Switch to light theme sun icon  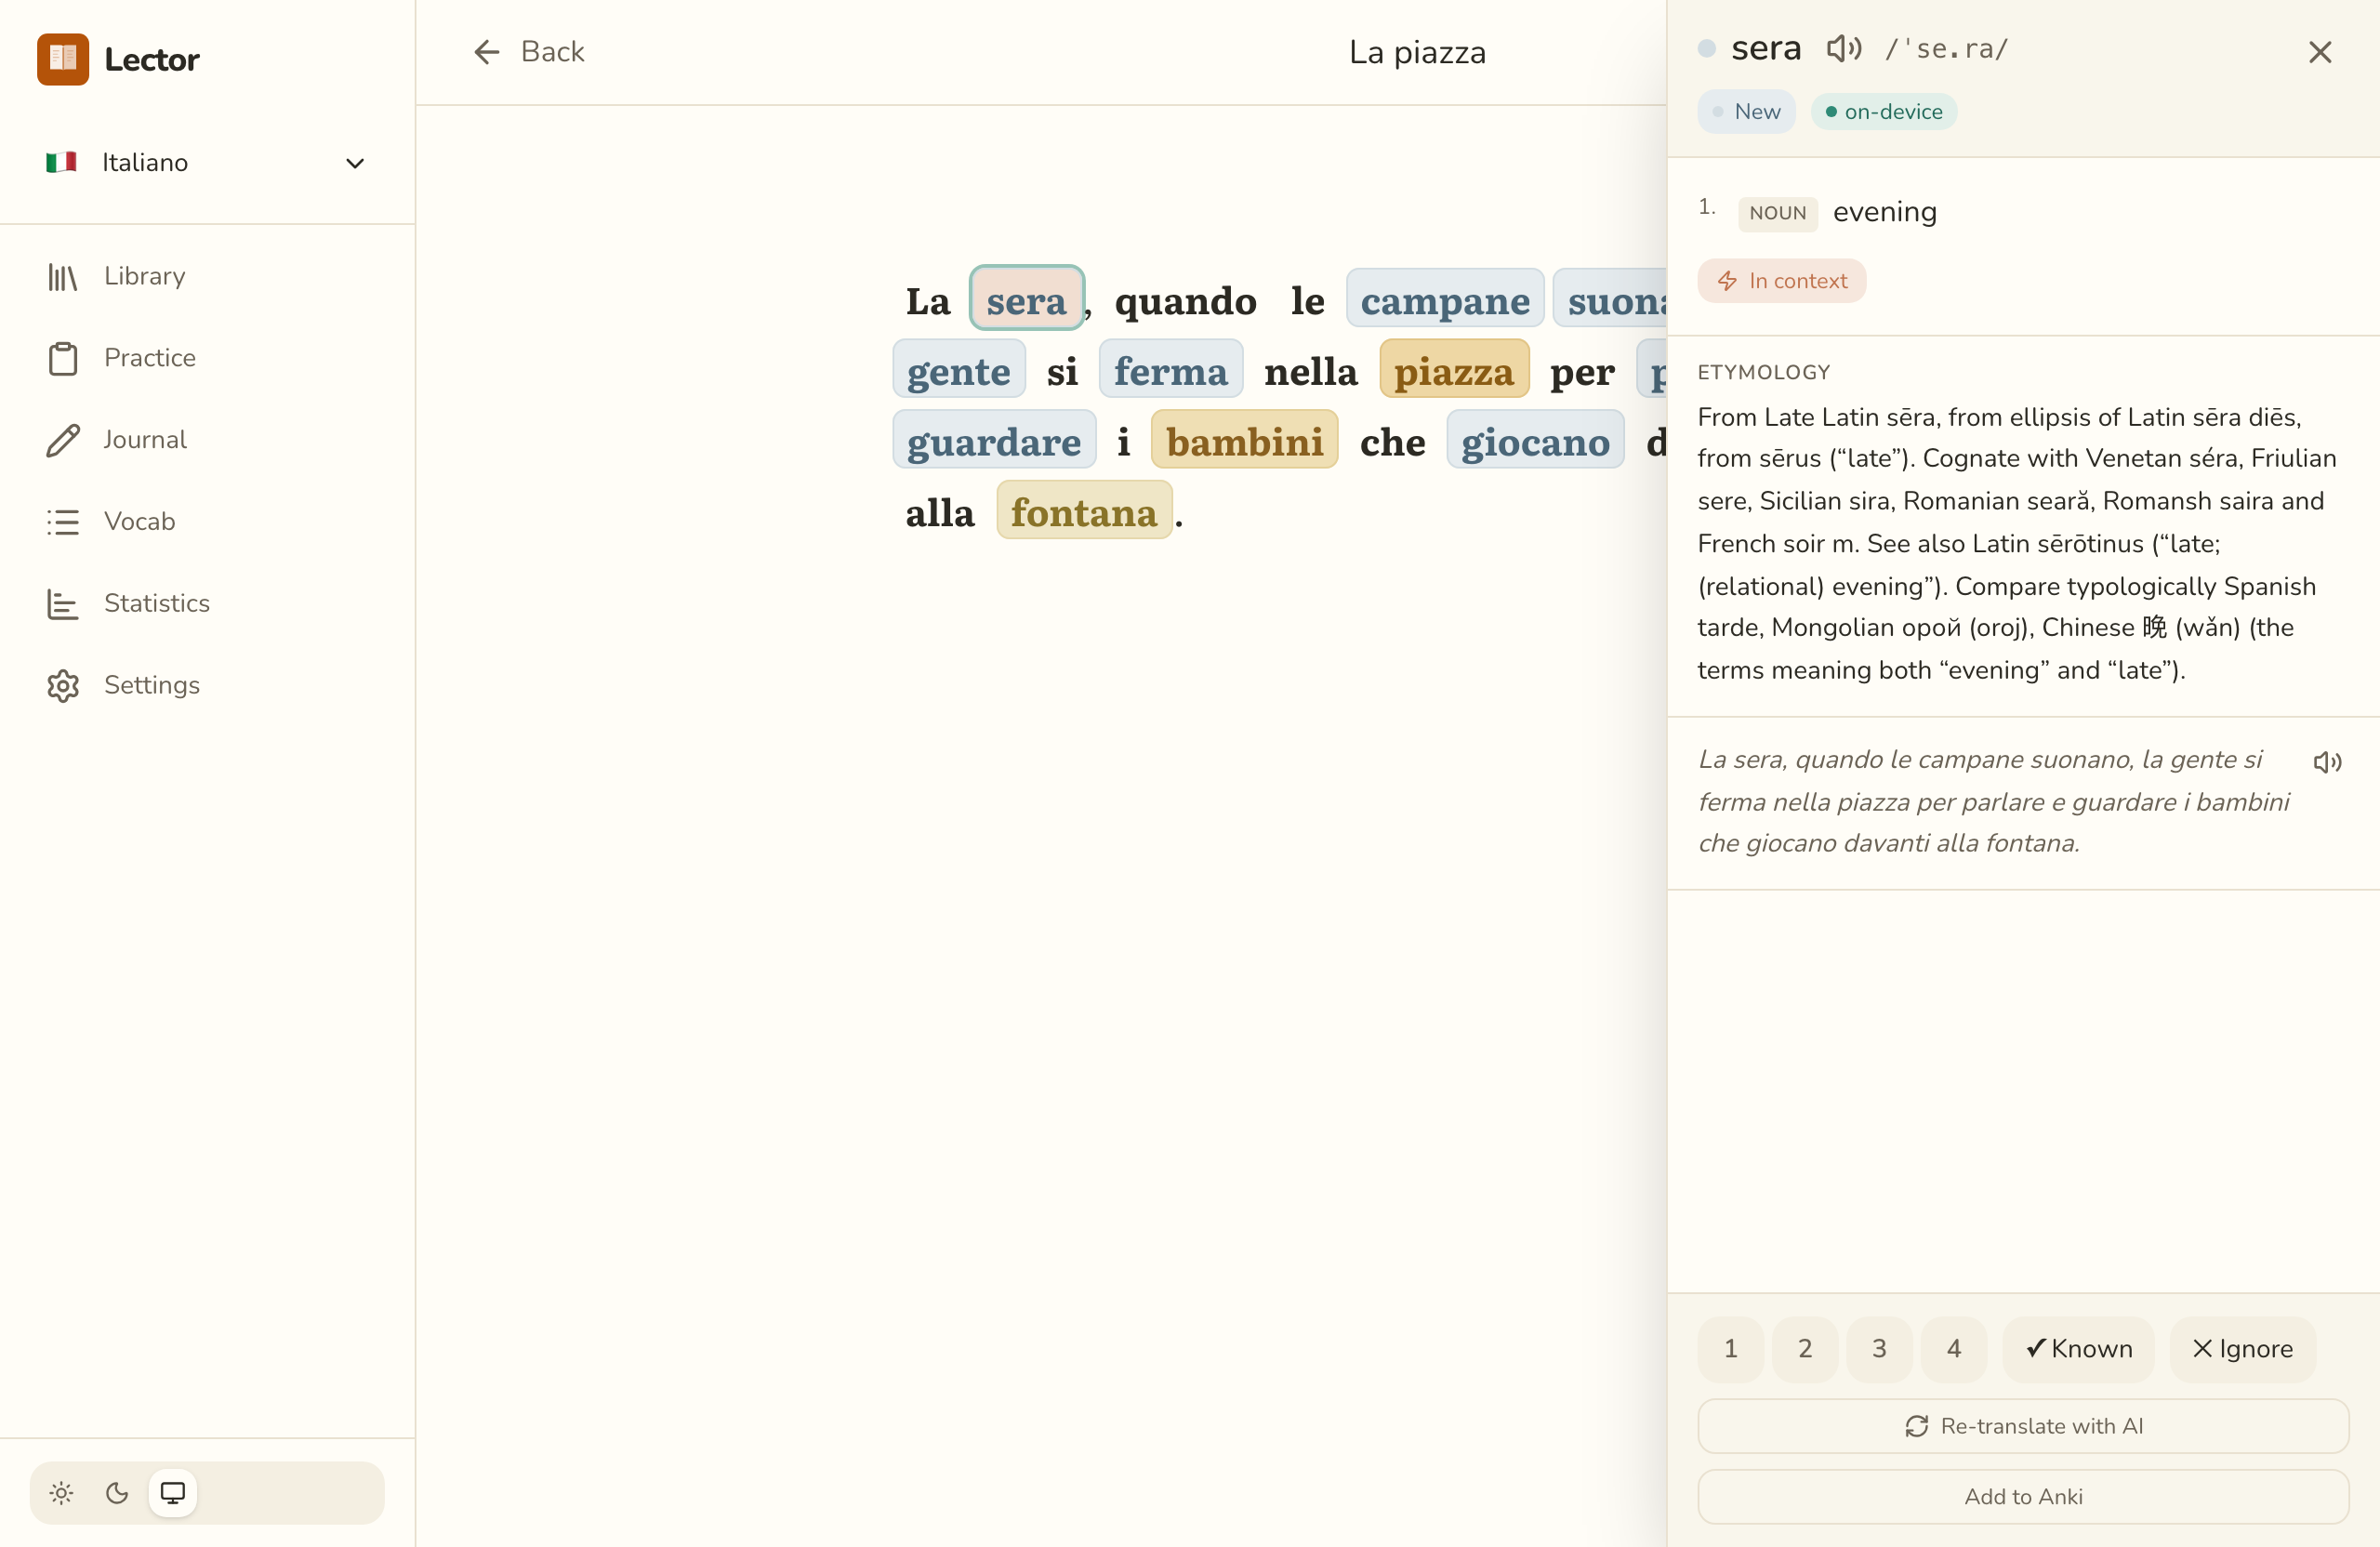62,1493
